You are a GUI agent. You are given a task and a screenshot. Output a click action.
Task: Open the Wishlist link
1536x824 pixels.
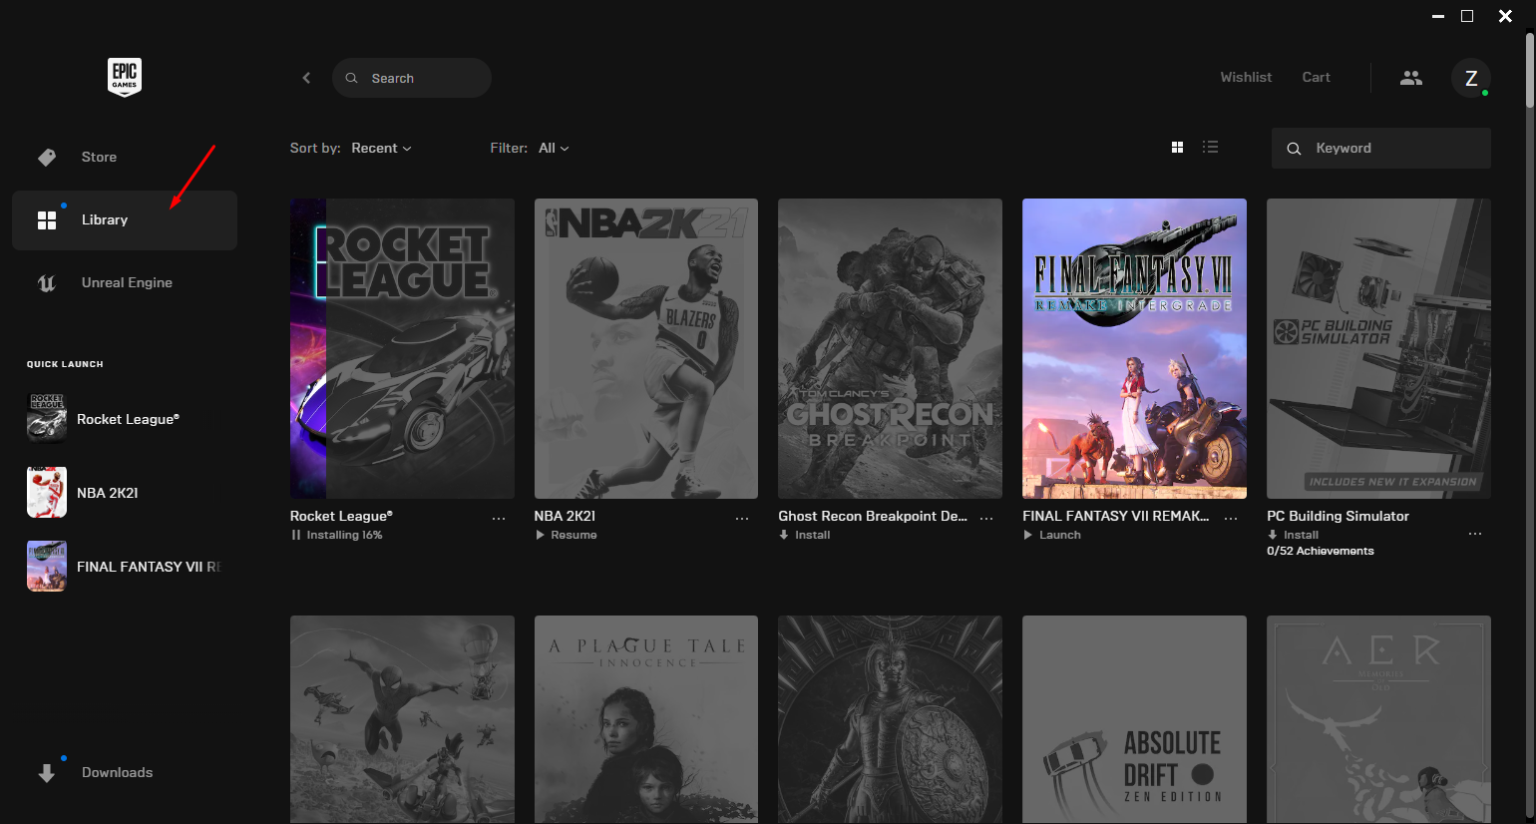click(x=1246, y=77)
